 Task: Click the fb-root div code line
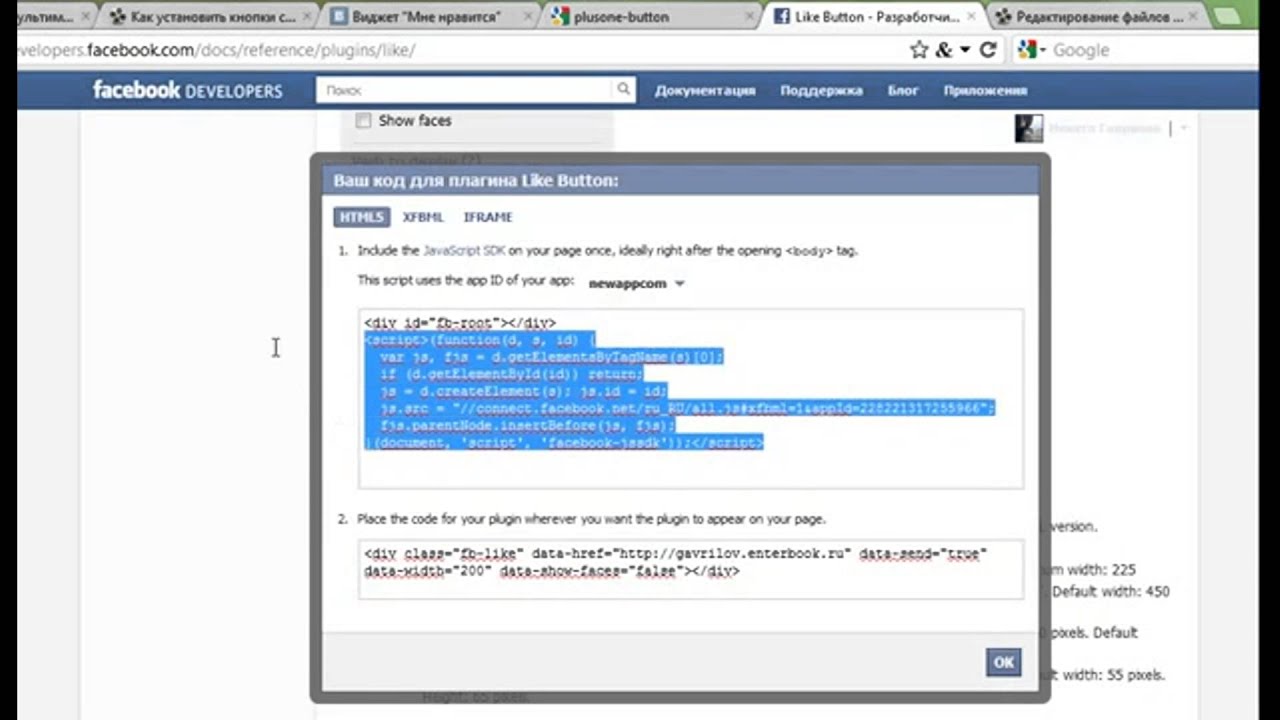click(x=460, y=323)
